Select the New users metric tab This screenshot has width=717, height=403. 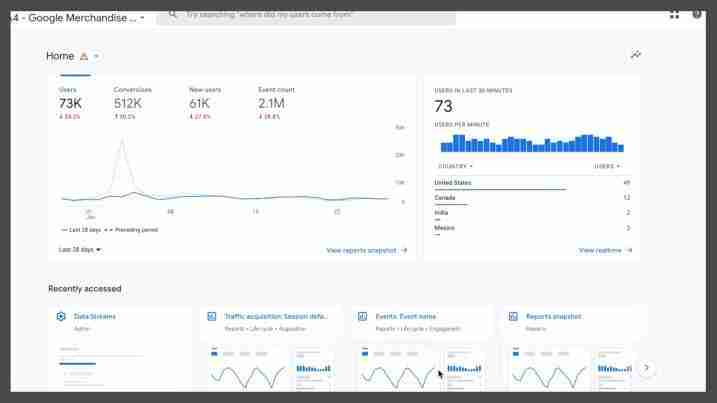tap(205, 103)
